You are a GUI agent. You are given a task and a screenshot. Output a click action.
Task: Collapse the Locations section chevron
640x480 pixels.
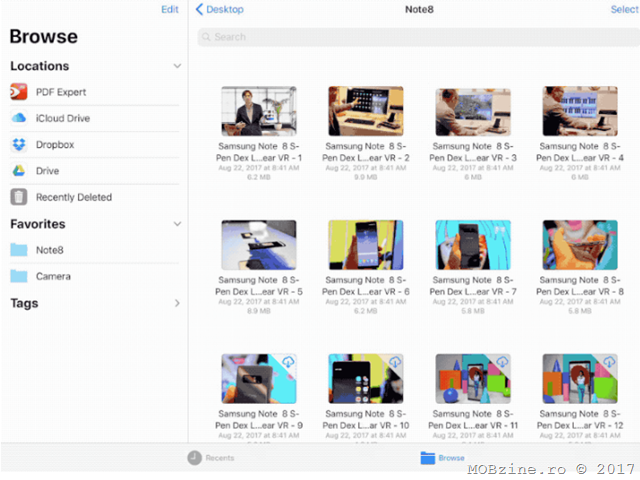[x=177, y=66]
